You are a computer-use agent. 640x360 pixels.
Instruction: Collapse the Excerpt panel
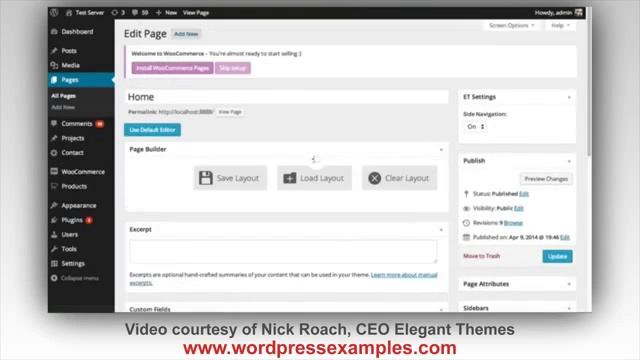[441, 230]
